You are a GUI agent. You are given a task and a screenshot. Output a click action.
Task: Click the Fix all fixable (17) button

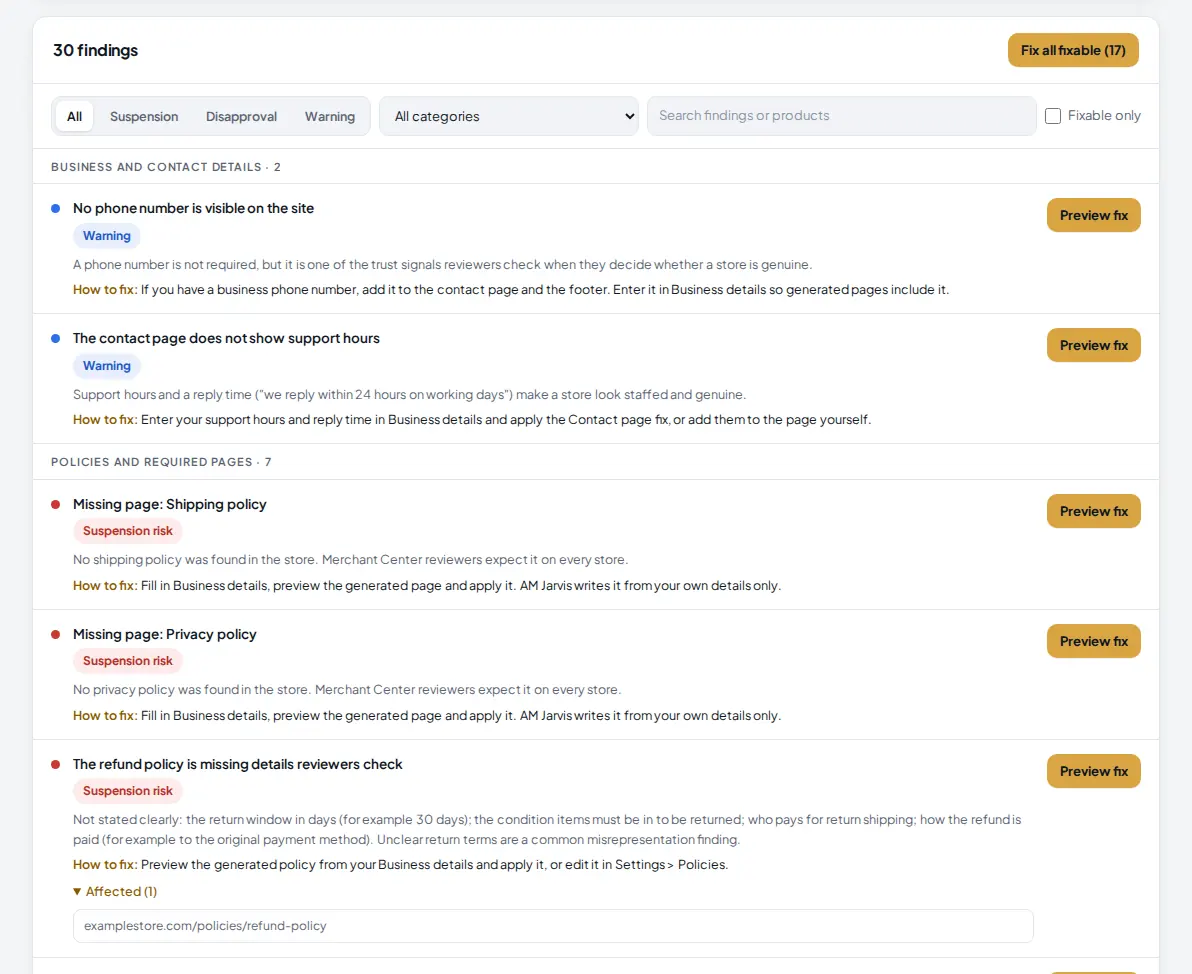click(1073, 50)
